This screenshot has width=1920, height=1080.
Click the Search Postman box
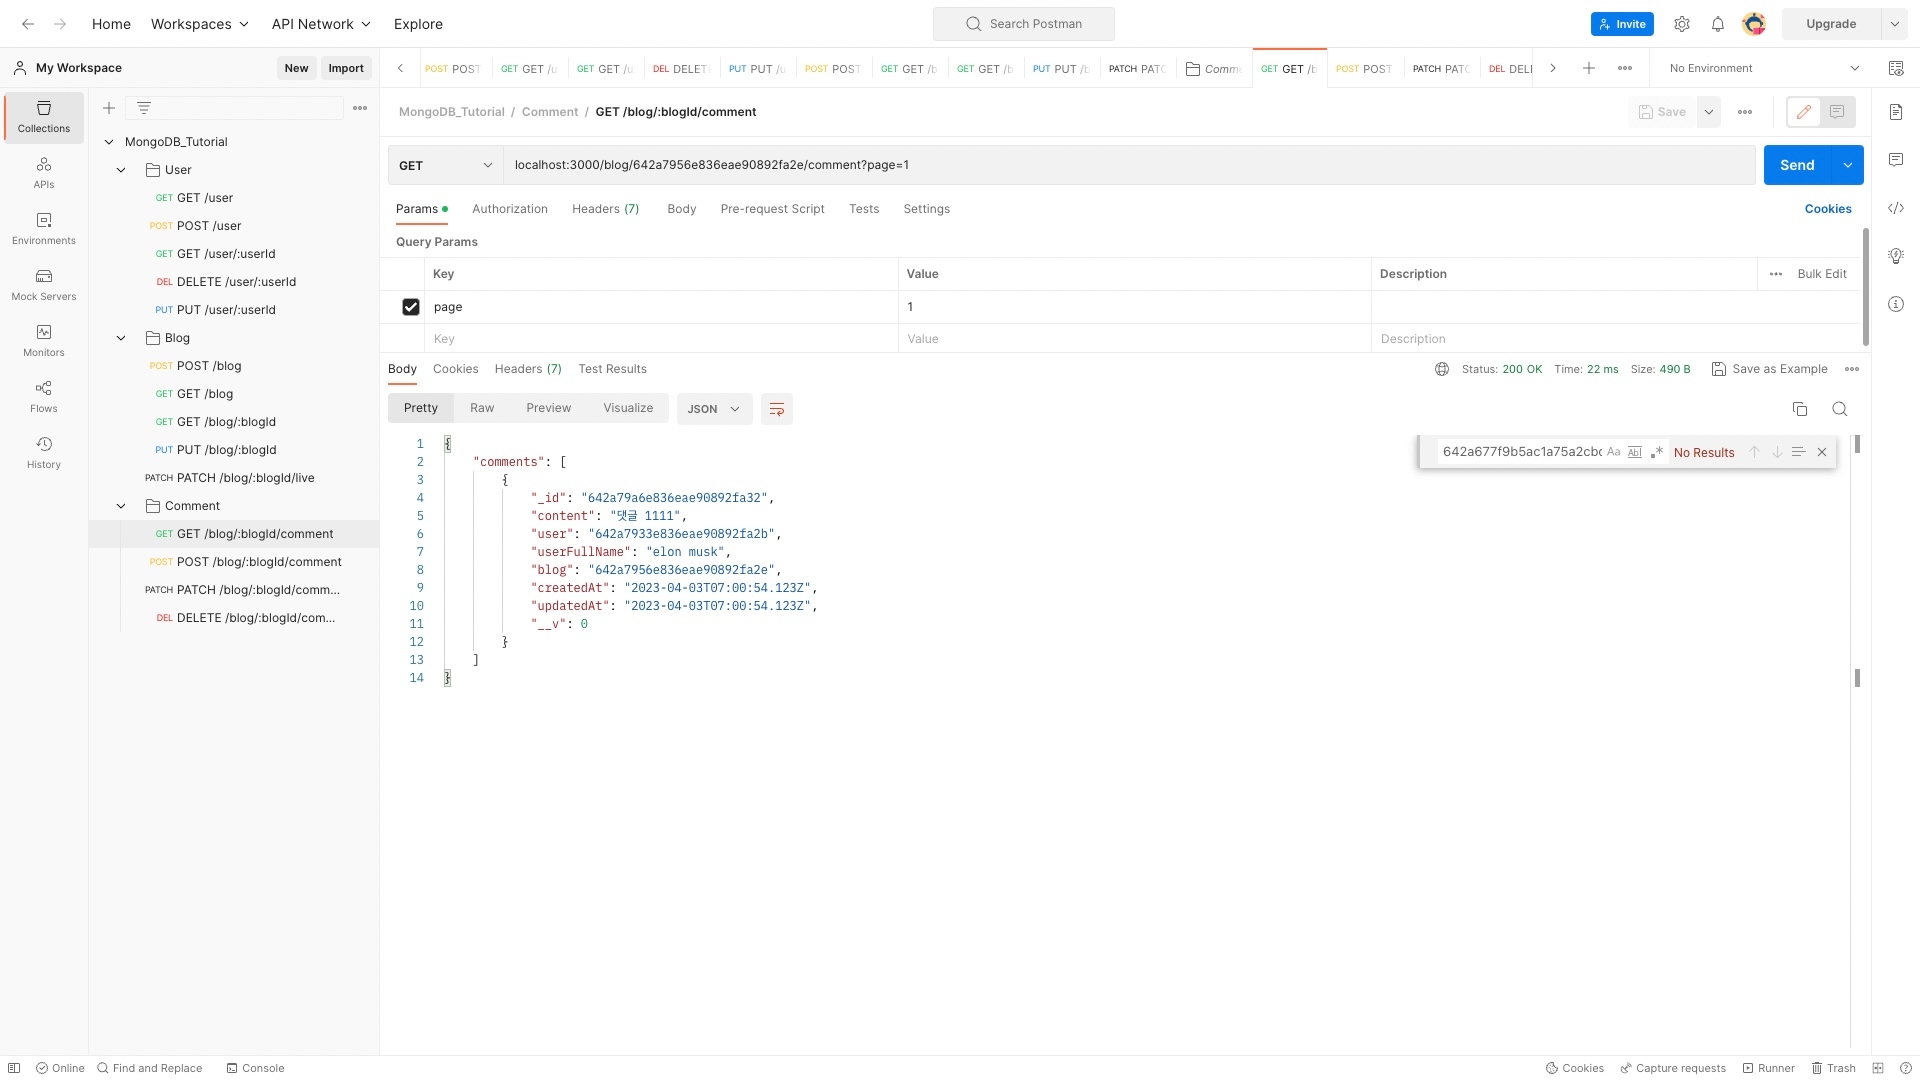[1024, 24]
